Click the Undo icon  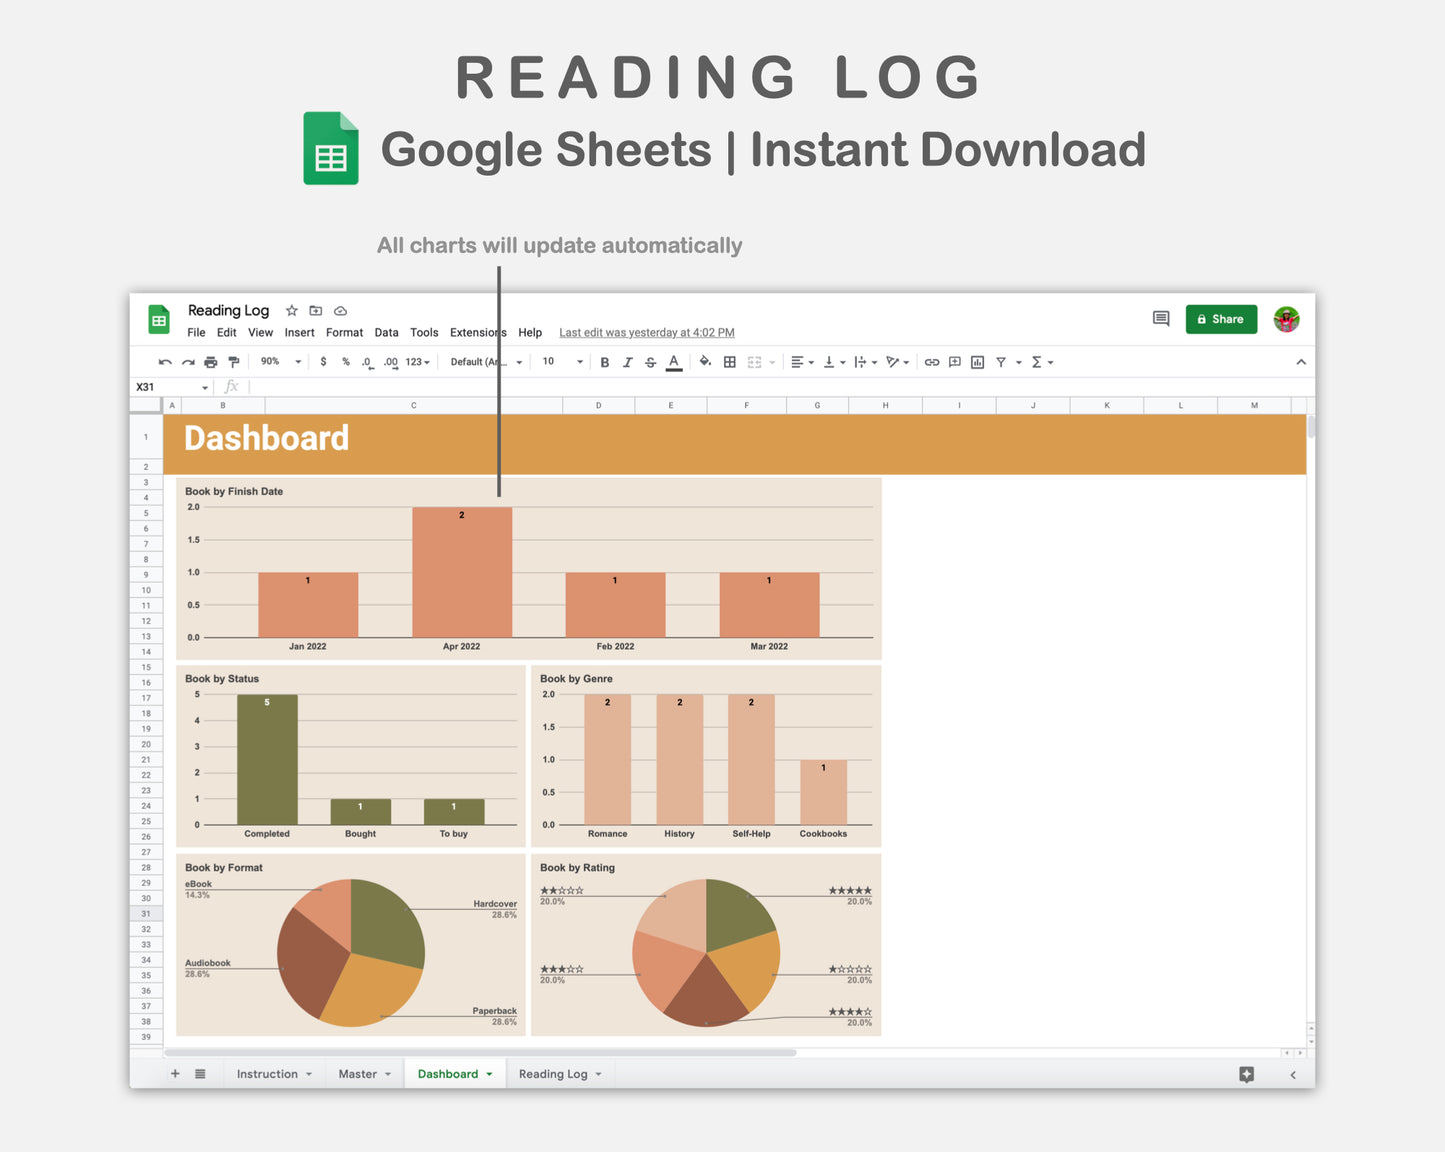[x=165, y=361]
